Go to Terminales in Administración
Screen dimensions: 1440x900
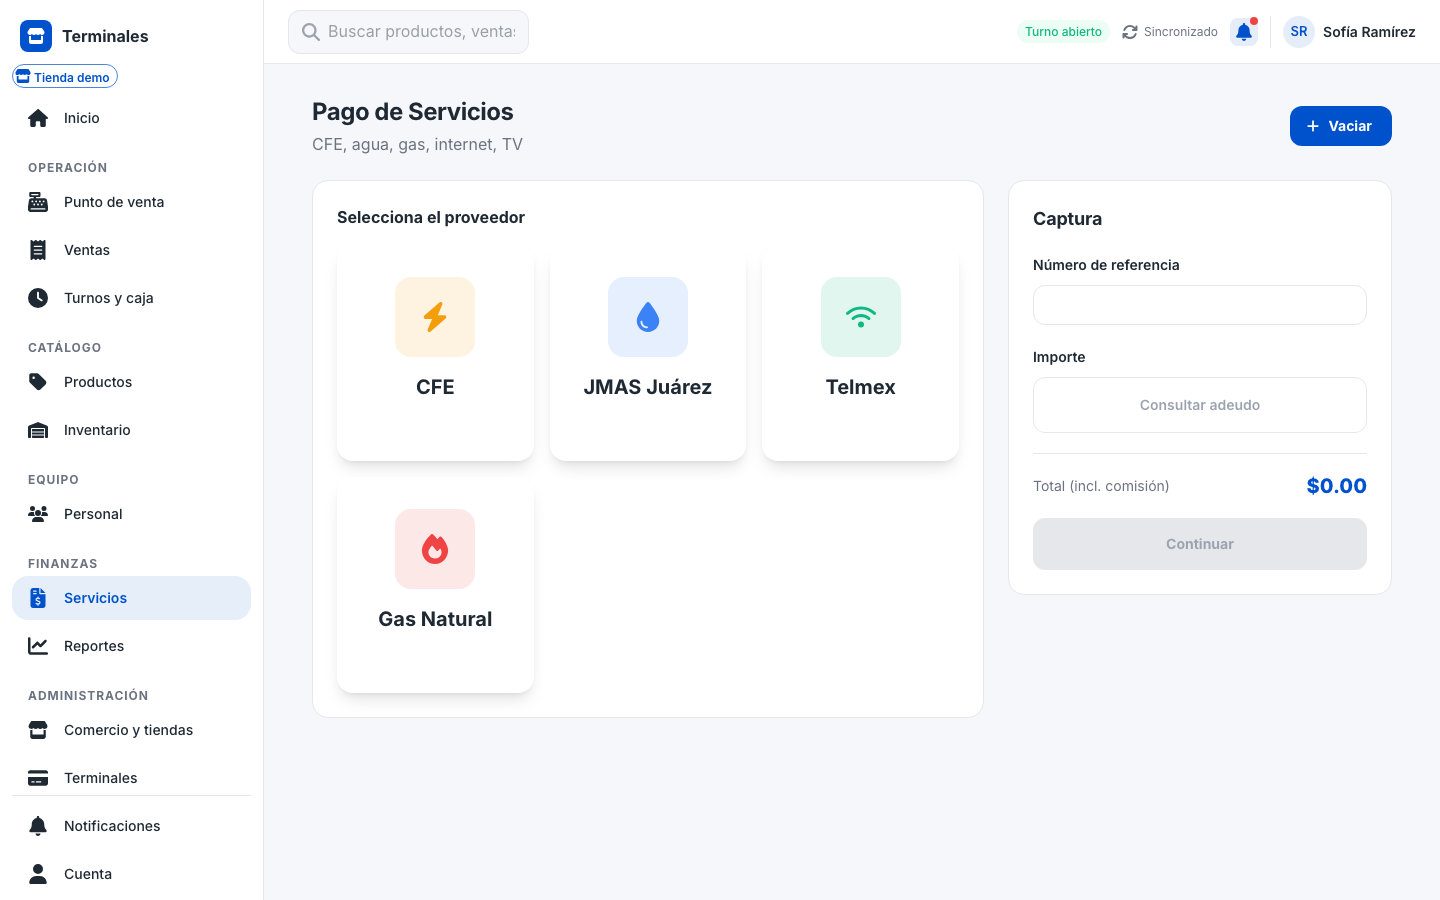(131, 778)
